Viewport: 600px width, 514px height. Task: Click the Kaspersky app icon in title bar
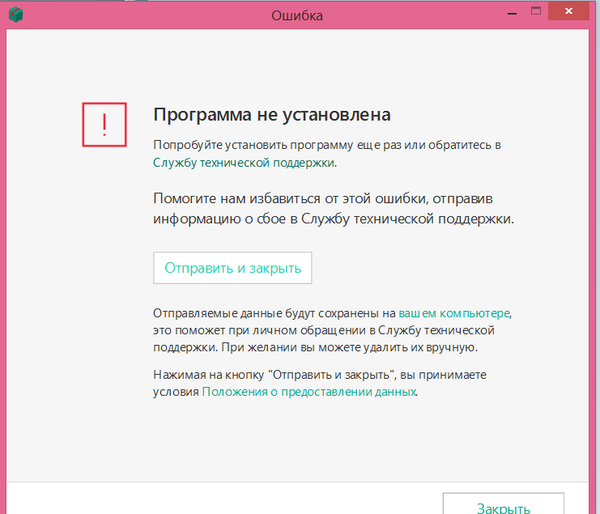tap(16, 15)
